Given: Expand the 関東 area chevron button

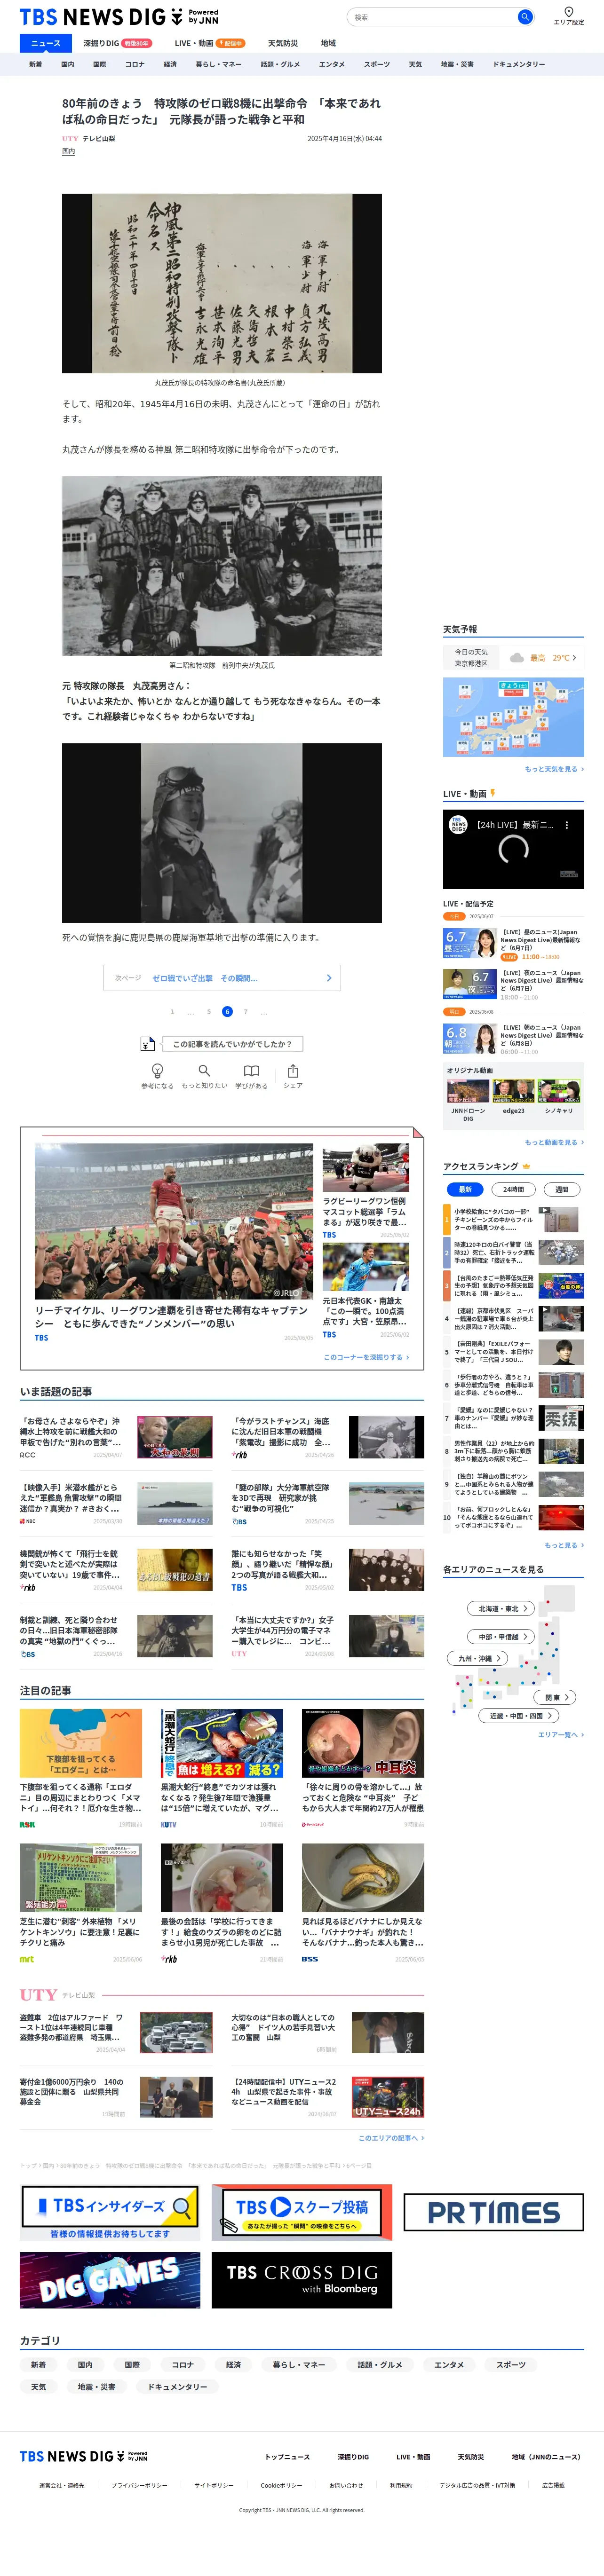Looking at the screenshot, I should tap(555, 1697).
